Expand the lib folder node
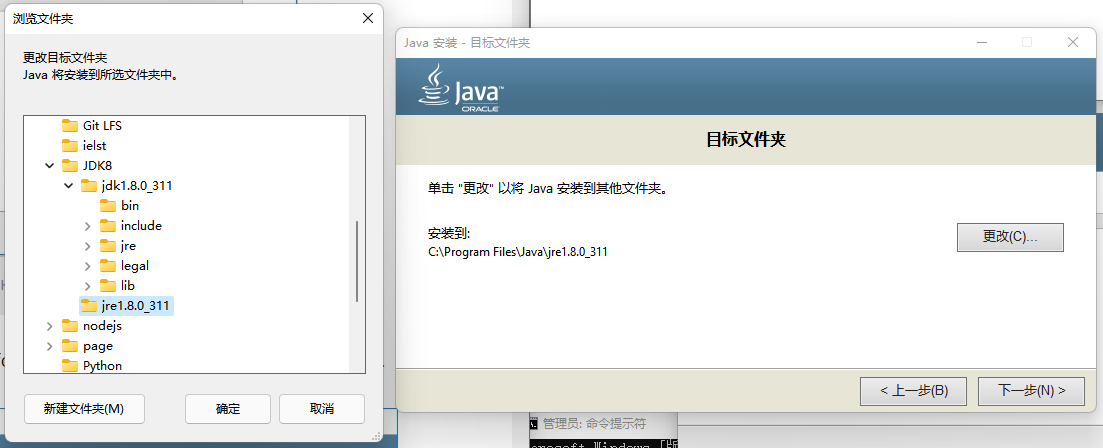 tap(87, 286)
